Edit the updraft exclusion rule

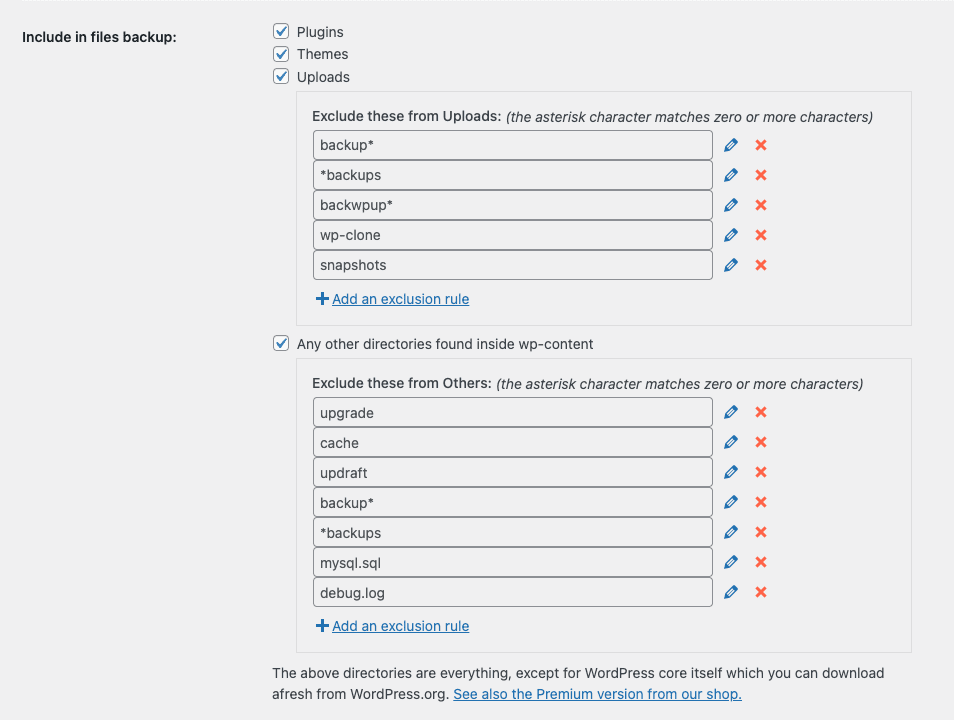731,472
